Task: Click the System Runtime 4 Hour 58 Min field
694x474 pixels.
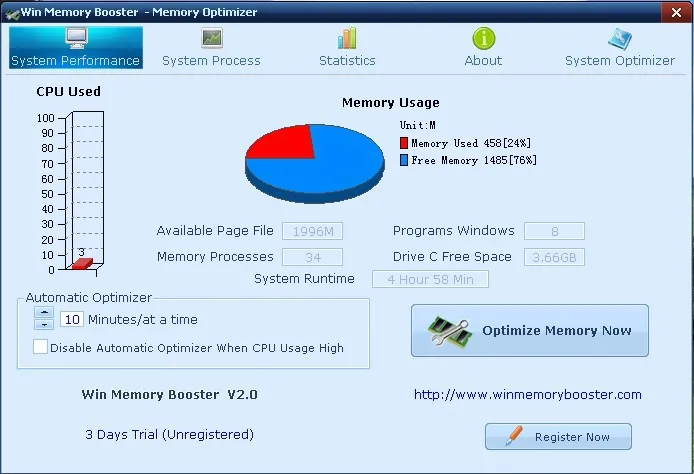Action: click(430, 279)
